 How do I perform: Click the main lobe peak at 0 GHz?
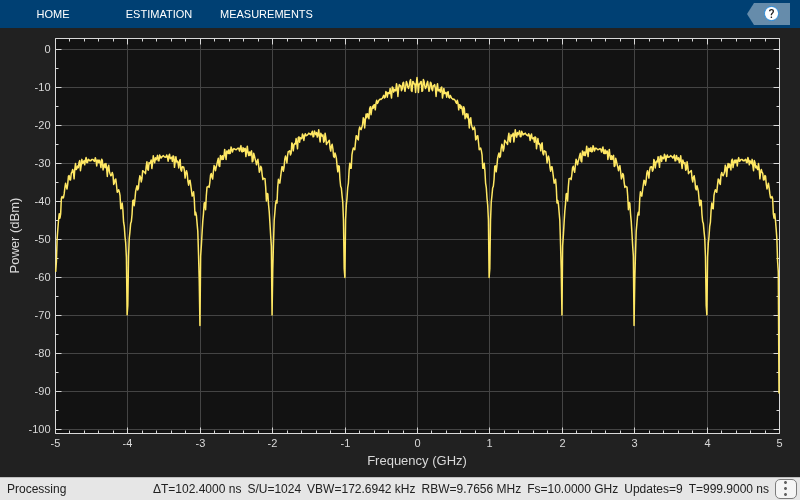coord(417,81)
